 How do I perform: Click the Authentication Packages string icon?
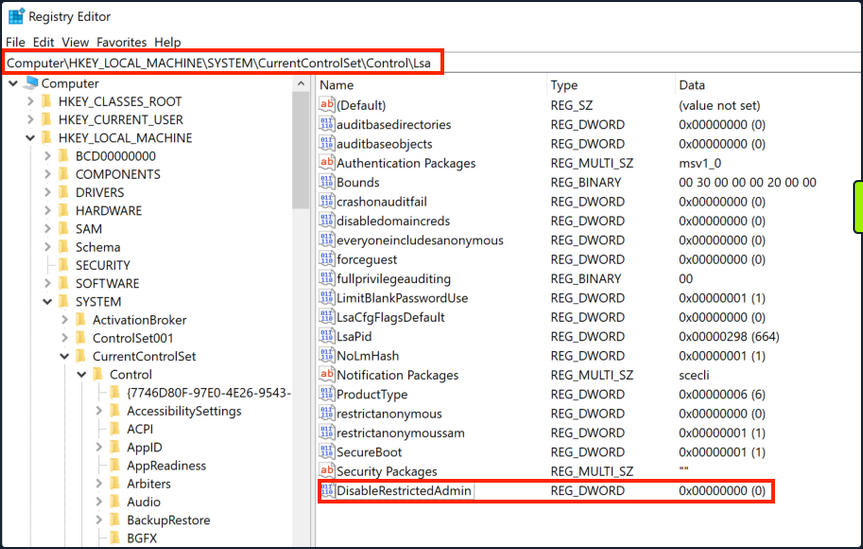point(327,162)
